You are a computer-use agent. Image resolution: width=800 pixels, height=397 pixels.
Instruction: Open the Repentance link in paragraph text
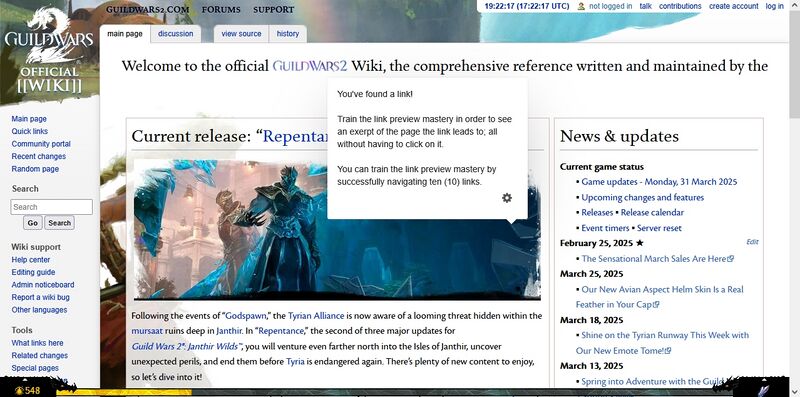click(281, 331)
